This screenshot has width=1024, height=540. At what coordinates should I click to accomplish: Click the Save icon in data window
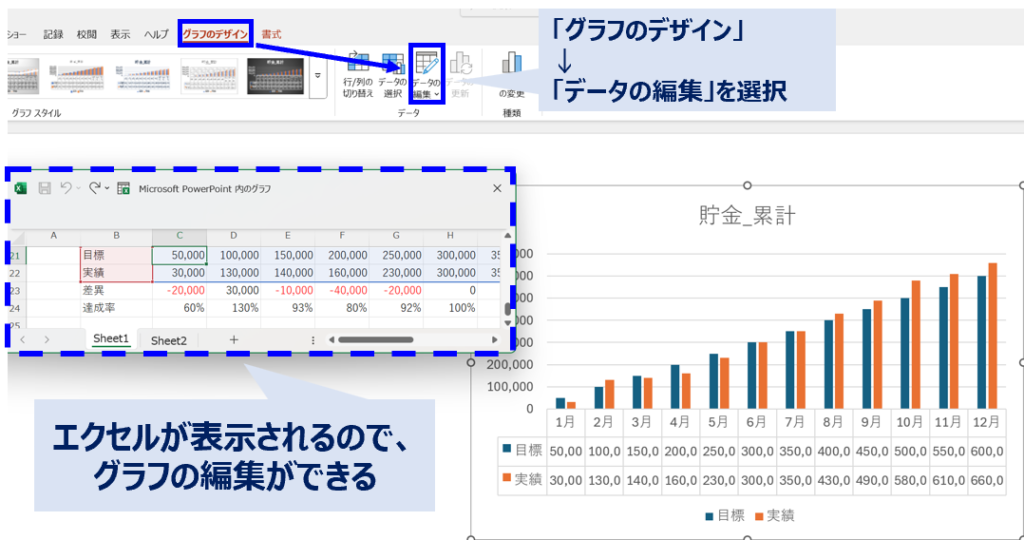pyautogui.click(x=44, y=188)
